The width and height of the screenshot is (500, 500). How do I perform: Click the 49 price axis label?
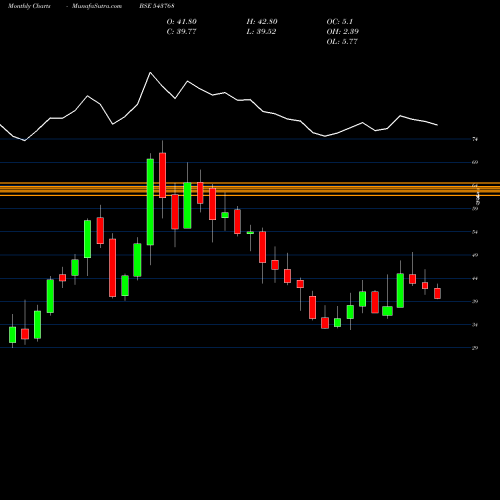[x=475, y=255]
